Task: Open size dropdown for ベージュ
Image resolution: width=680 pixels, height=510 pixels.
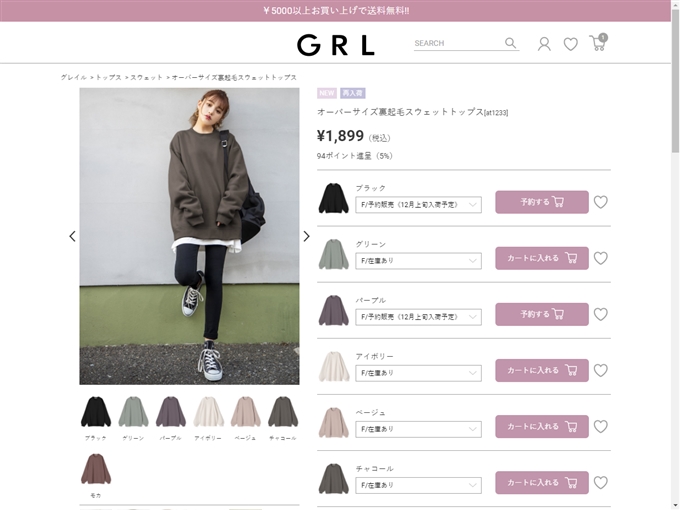Action: point(418,429)
